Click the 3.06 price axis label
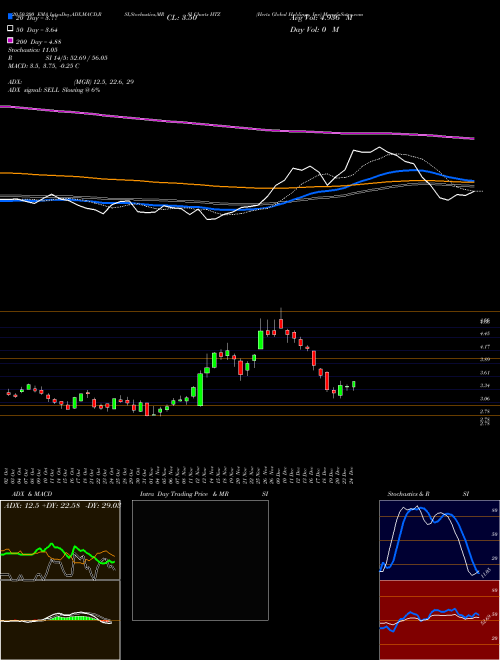 [485, 399]
